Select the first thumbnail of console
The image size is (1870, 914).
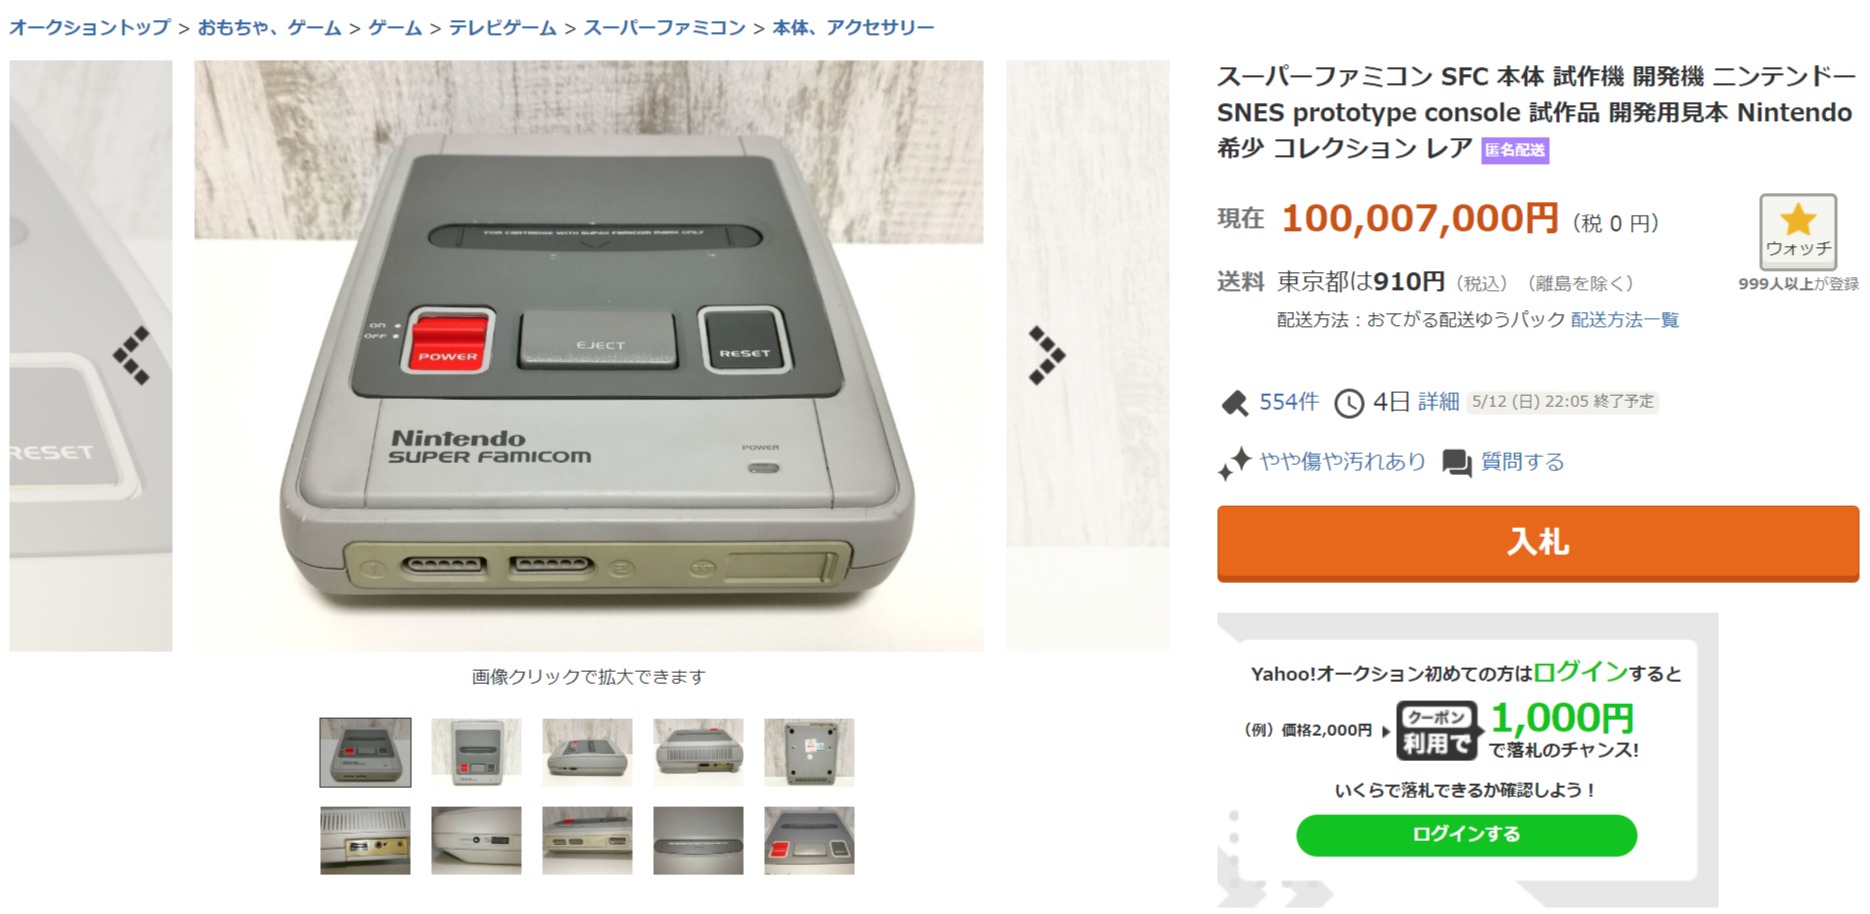click(365, 752)
